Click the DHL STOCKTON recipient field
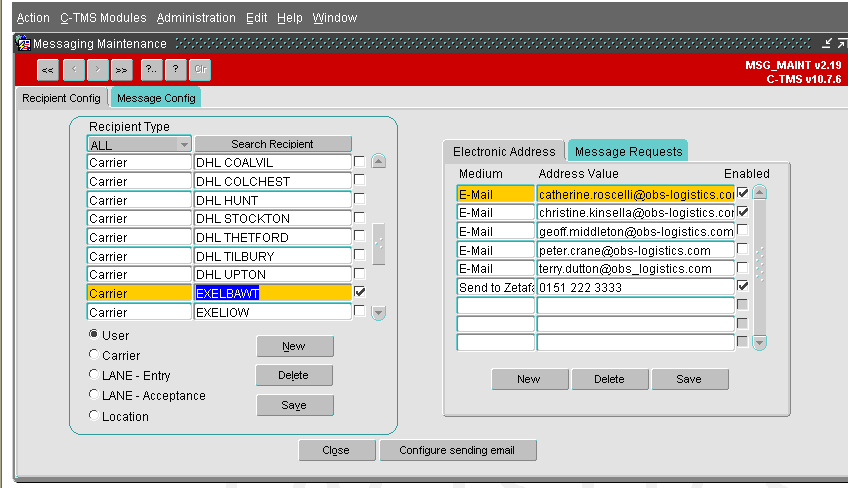848x488 pixels. tap(273, 219)
